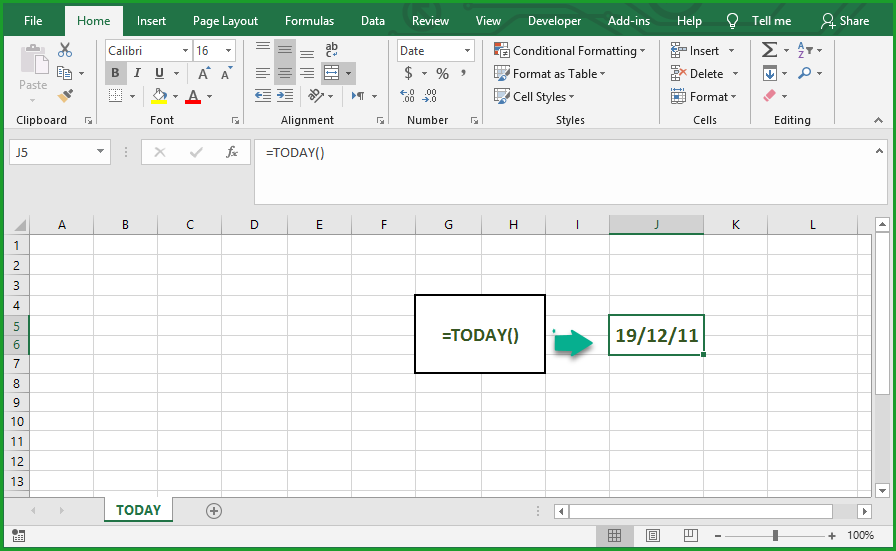Click the Clear eraser icon
The image size is (896, 551).
770,96
